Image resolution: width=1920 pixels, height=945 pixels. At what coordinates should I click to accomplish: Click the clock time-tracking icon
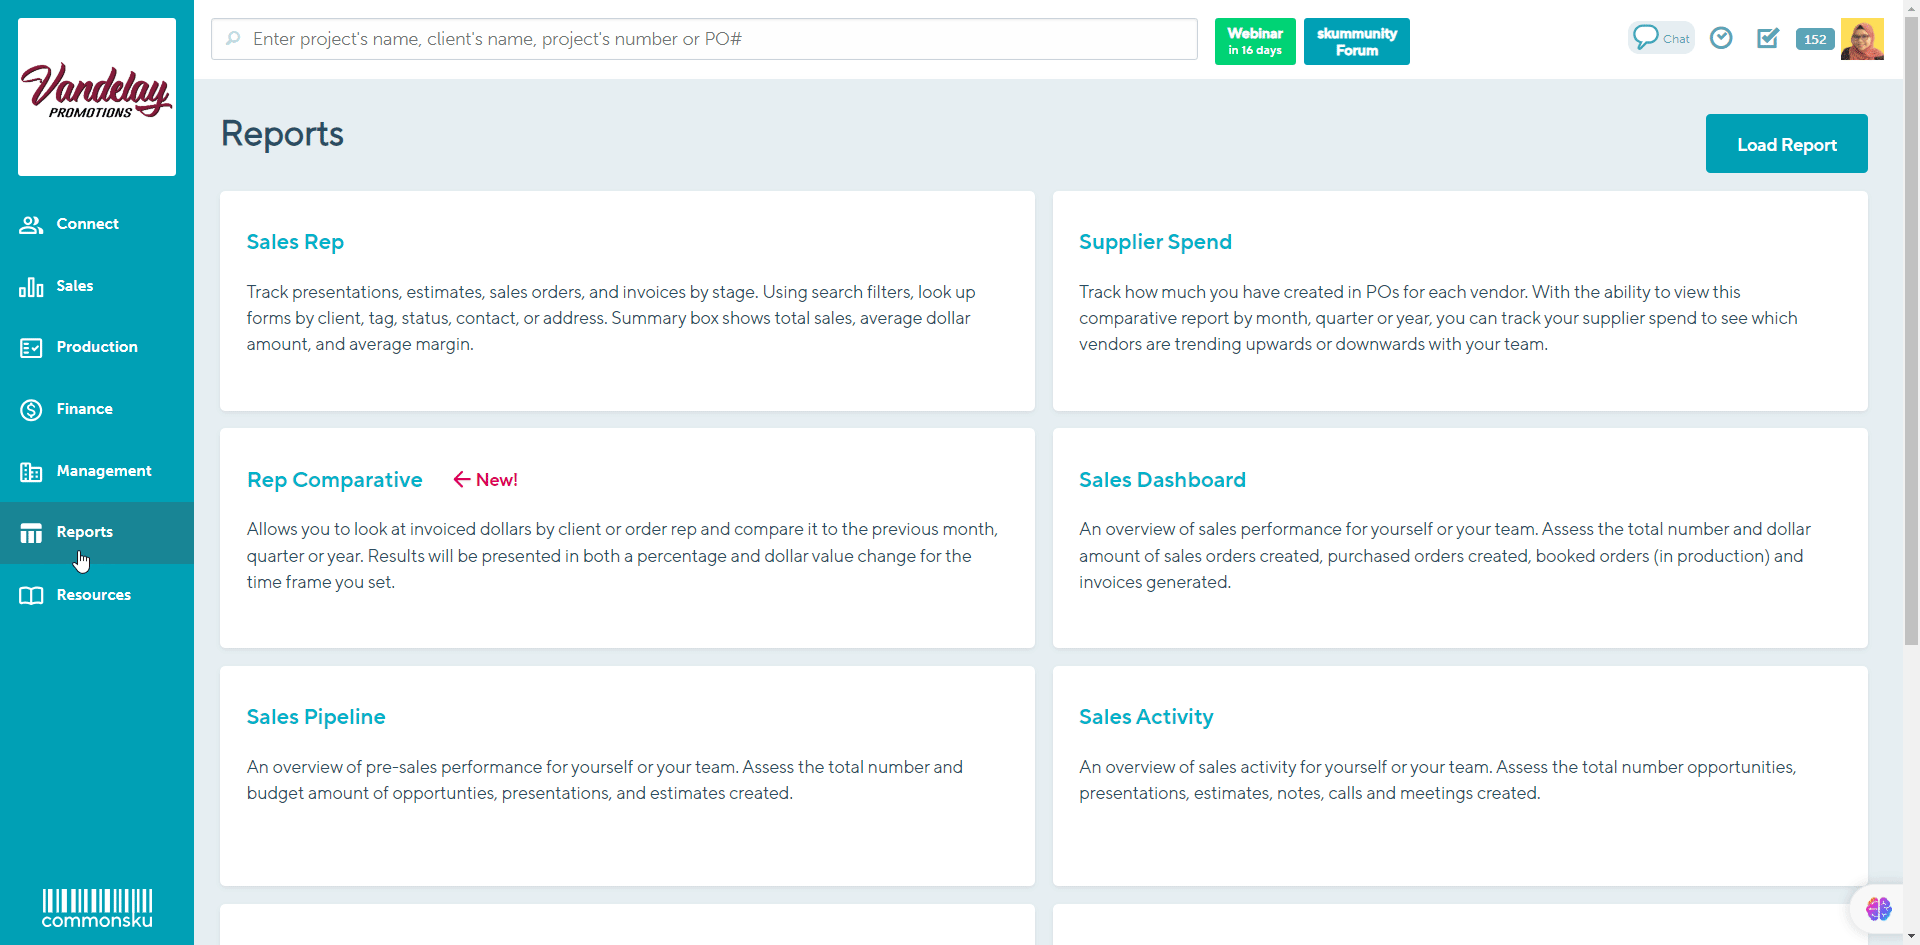pos(1721,38)
